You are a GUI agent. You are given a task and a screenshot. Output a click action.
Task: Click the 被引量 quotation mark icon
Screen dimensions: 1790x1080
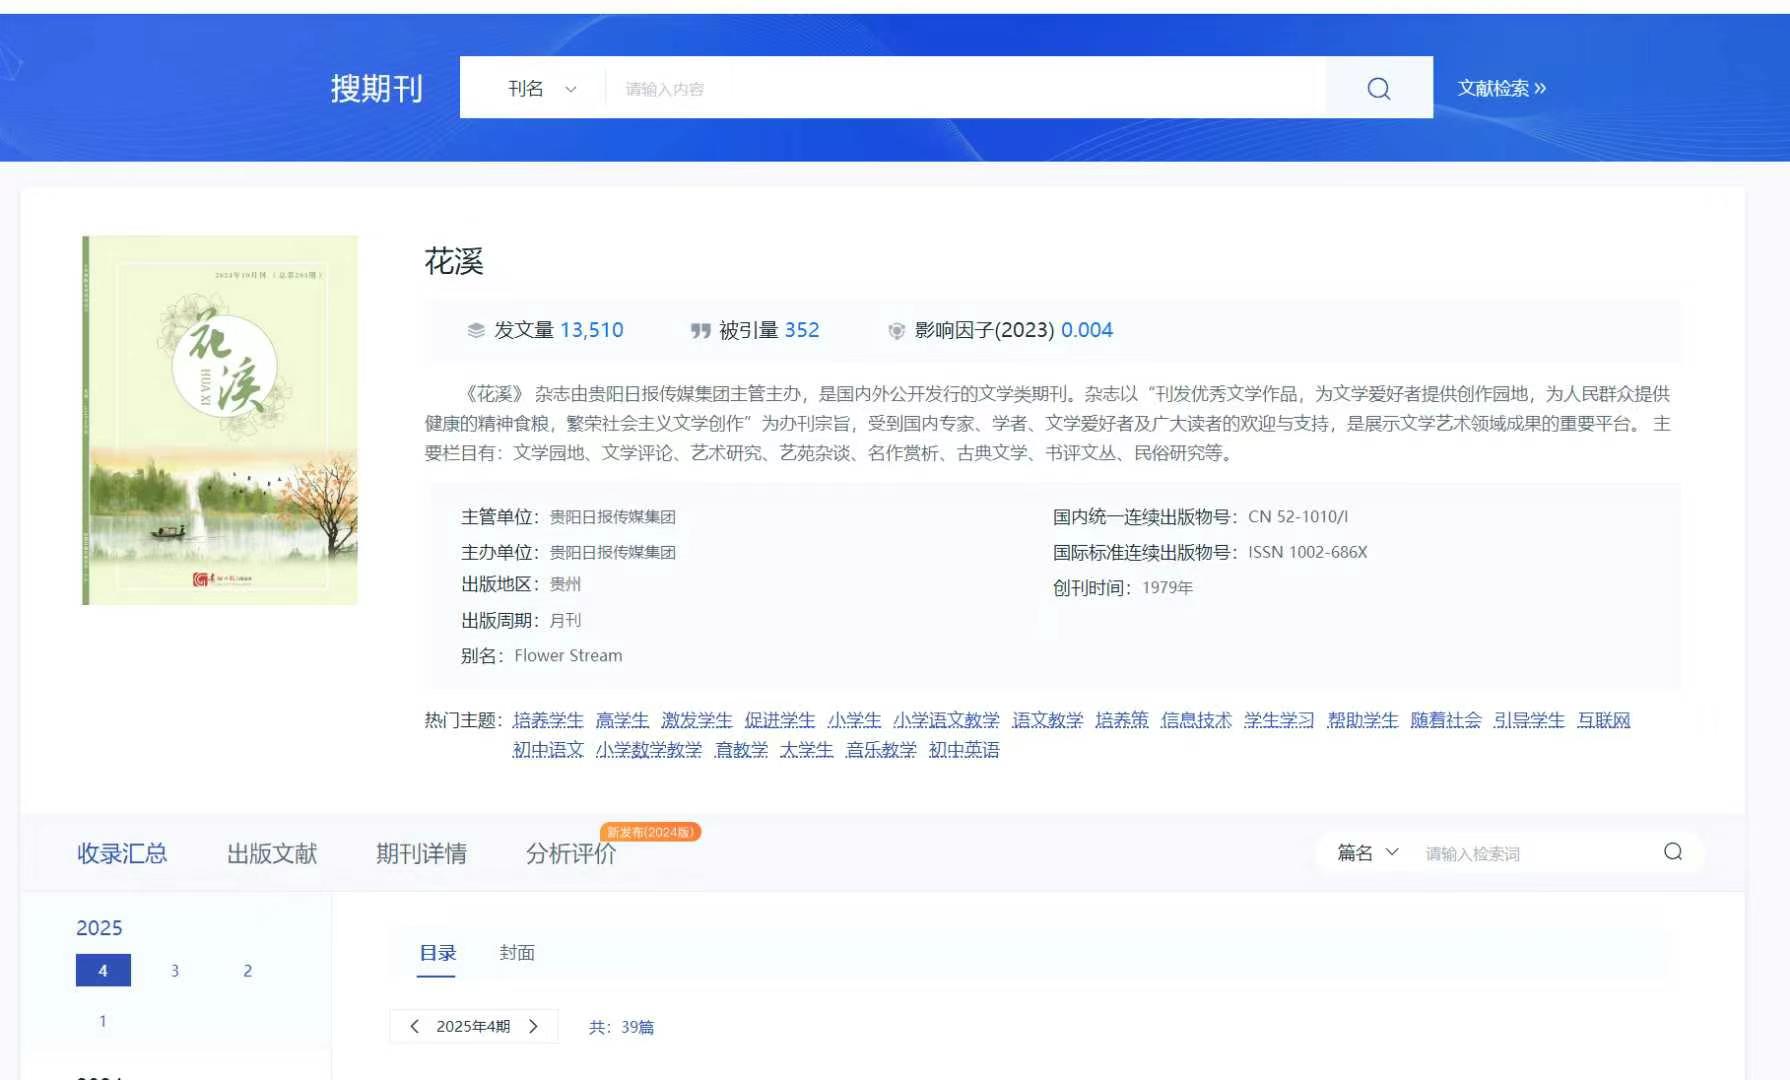(700, 330)
